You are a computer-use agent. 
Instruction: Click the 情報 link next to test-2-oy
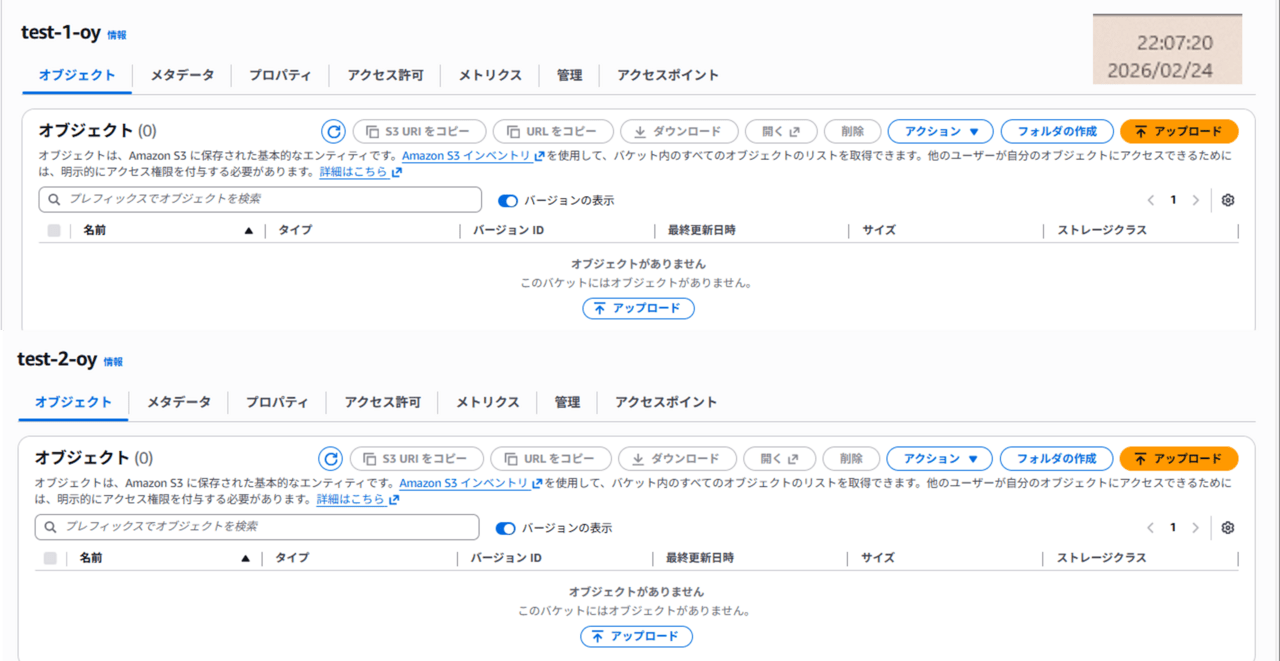[x=113, y=362]
